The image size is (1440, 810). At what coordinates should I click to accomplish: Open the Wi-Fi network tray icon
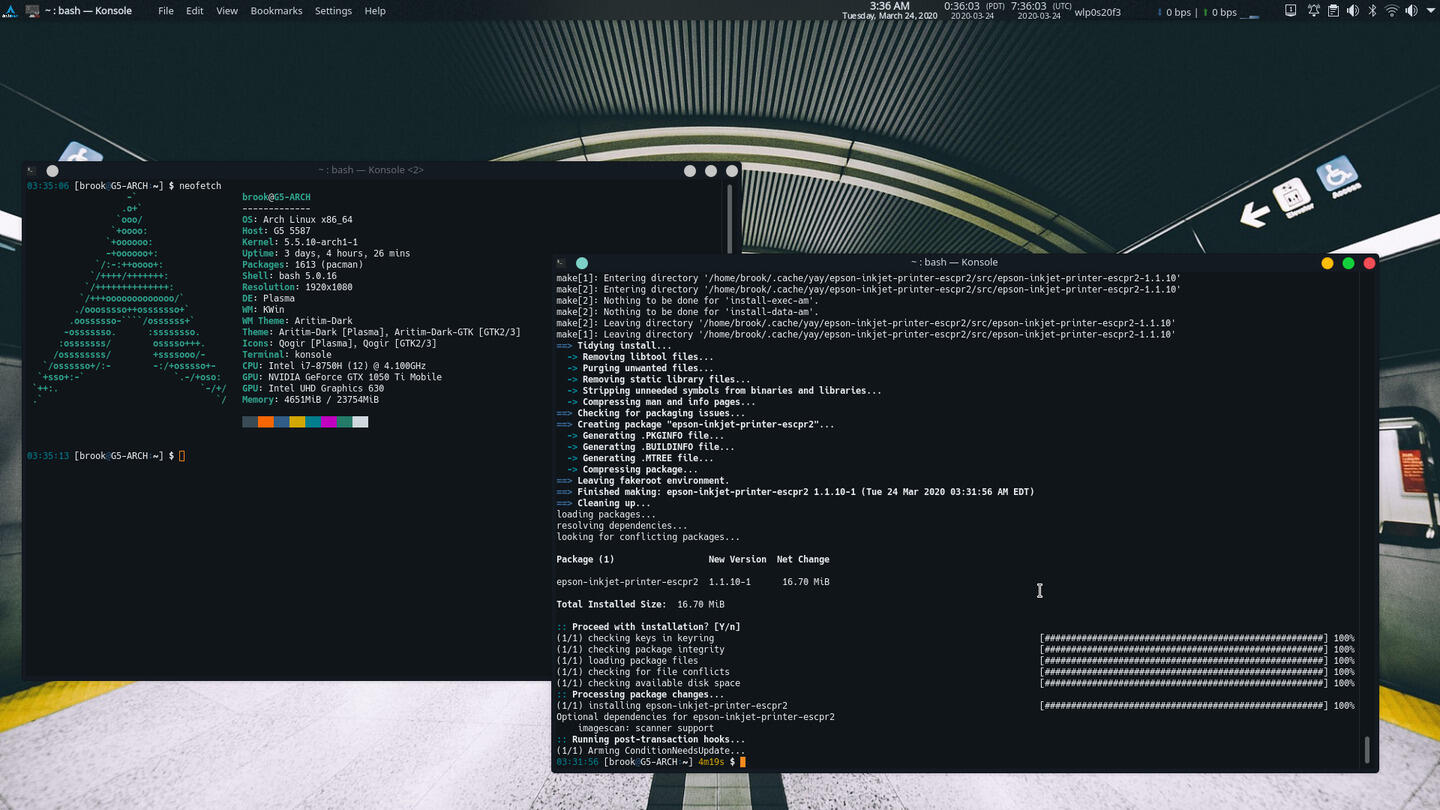(x=1391, y=11)
